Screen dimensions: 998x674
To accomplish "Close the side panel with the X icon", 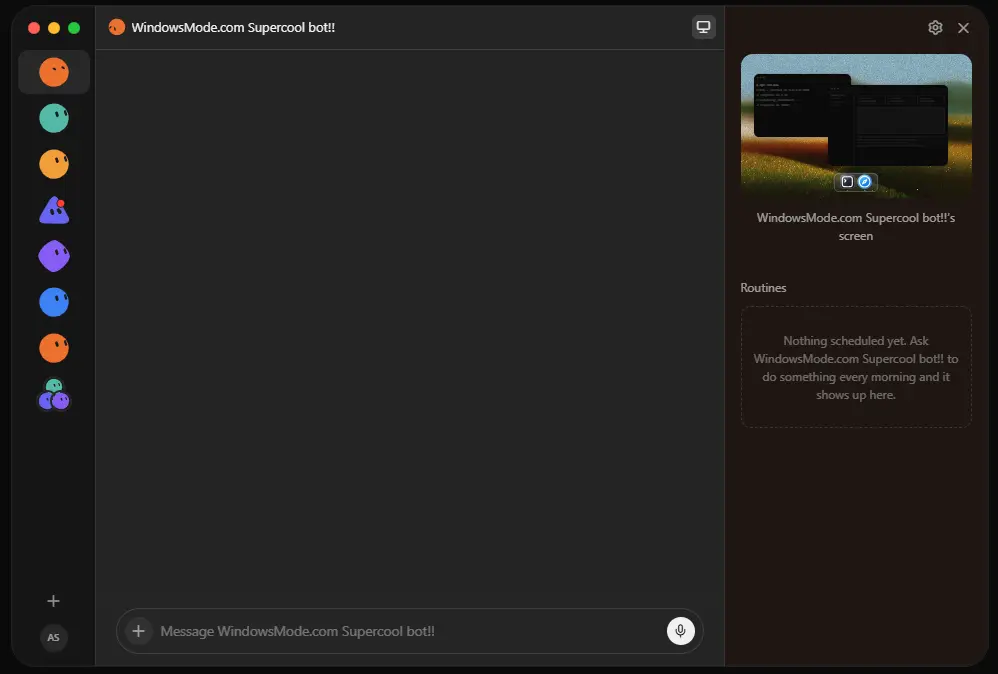I will click(x=964, y=28).
